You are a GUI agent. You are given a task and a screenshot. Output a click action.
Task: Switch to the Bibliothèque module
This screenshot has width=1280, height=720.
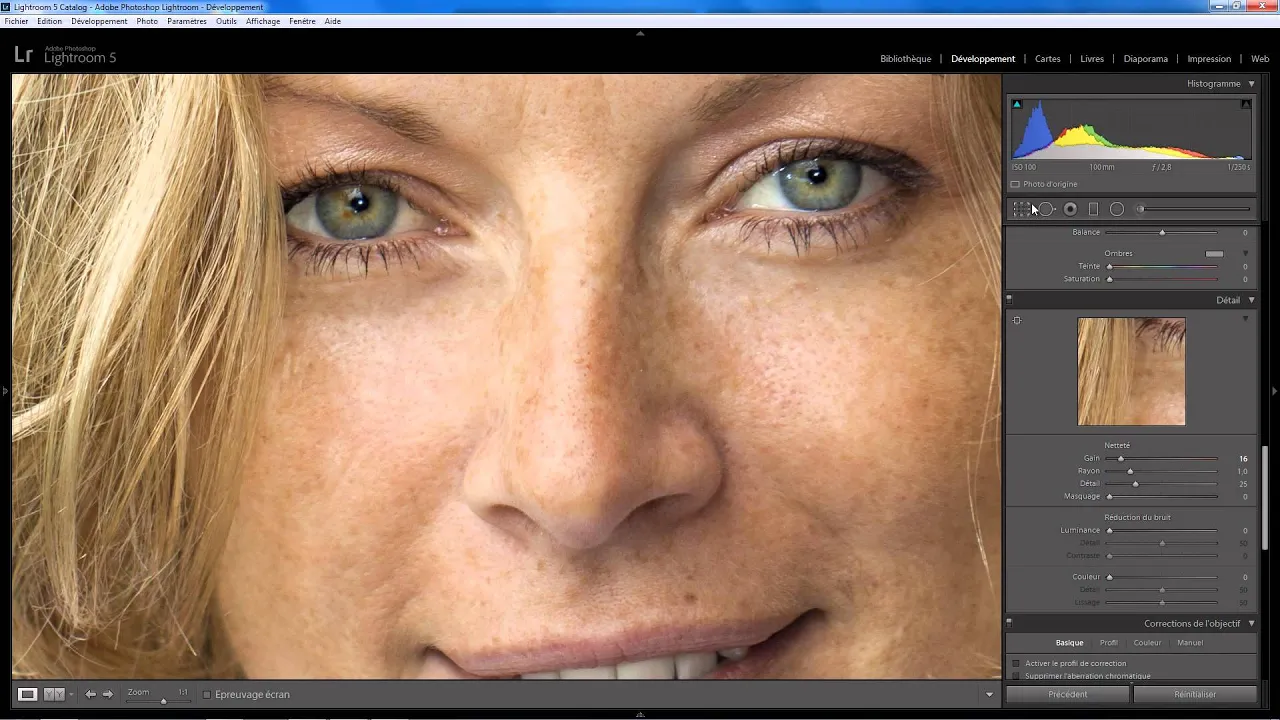(x=906, y=59)
